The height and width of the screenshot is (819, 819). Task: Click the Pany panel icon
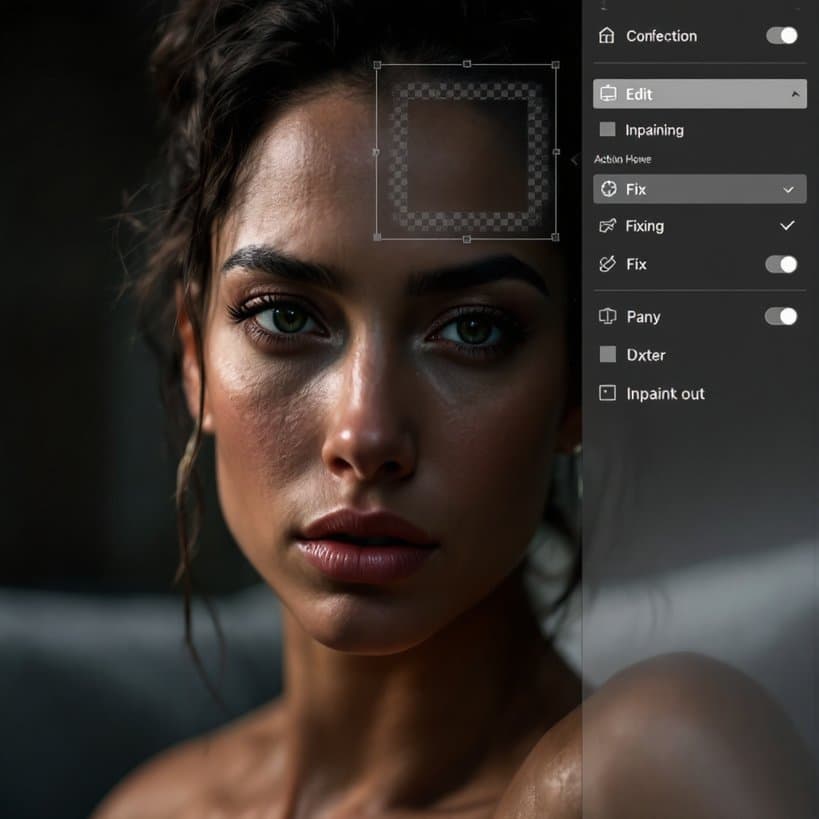607,316
